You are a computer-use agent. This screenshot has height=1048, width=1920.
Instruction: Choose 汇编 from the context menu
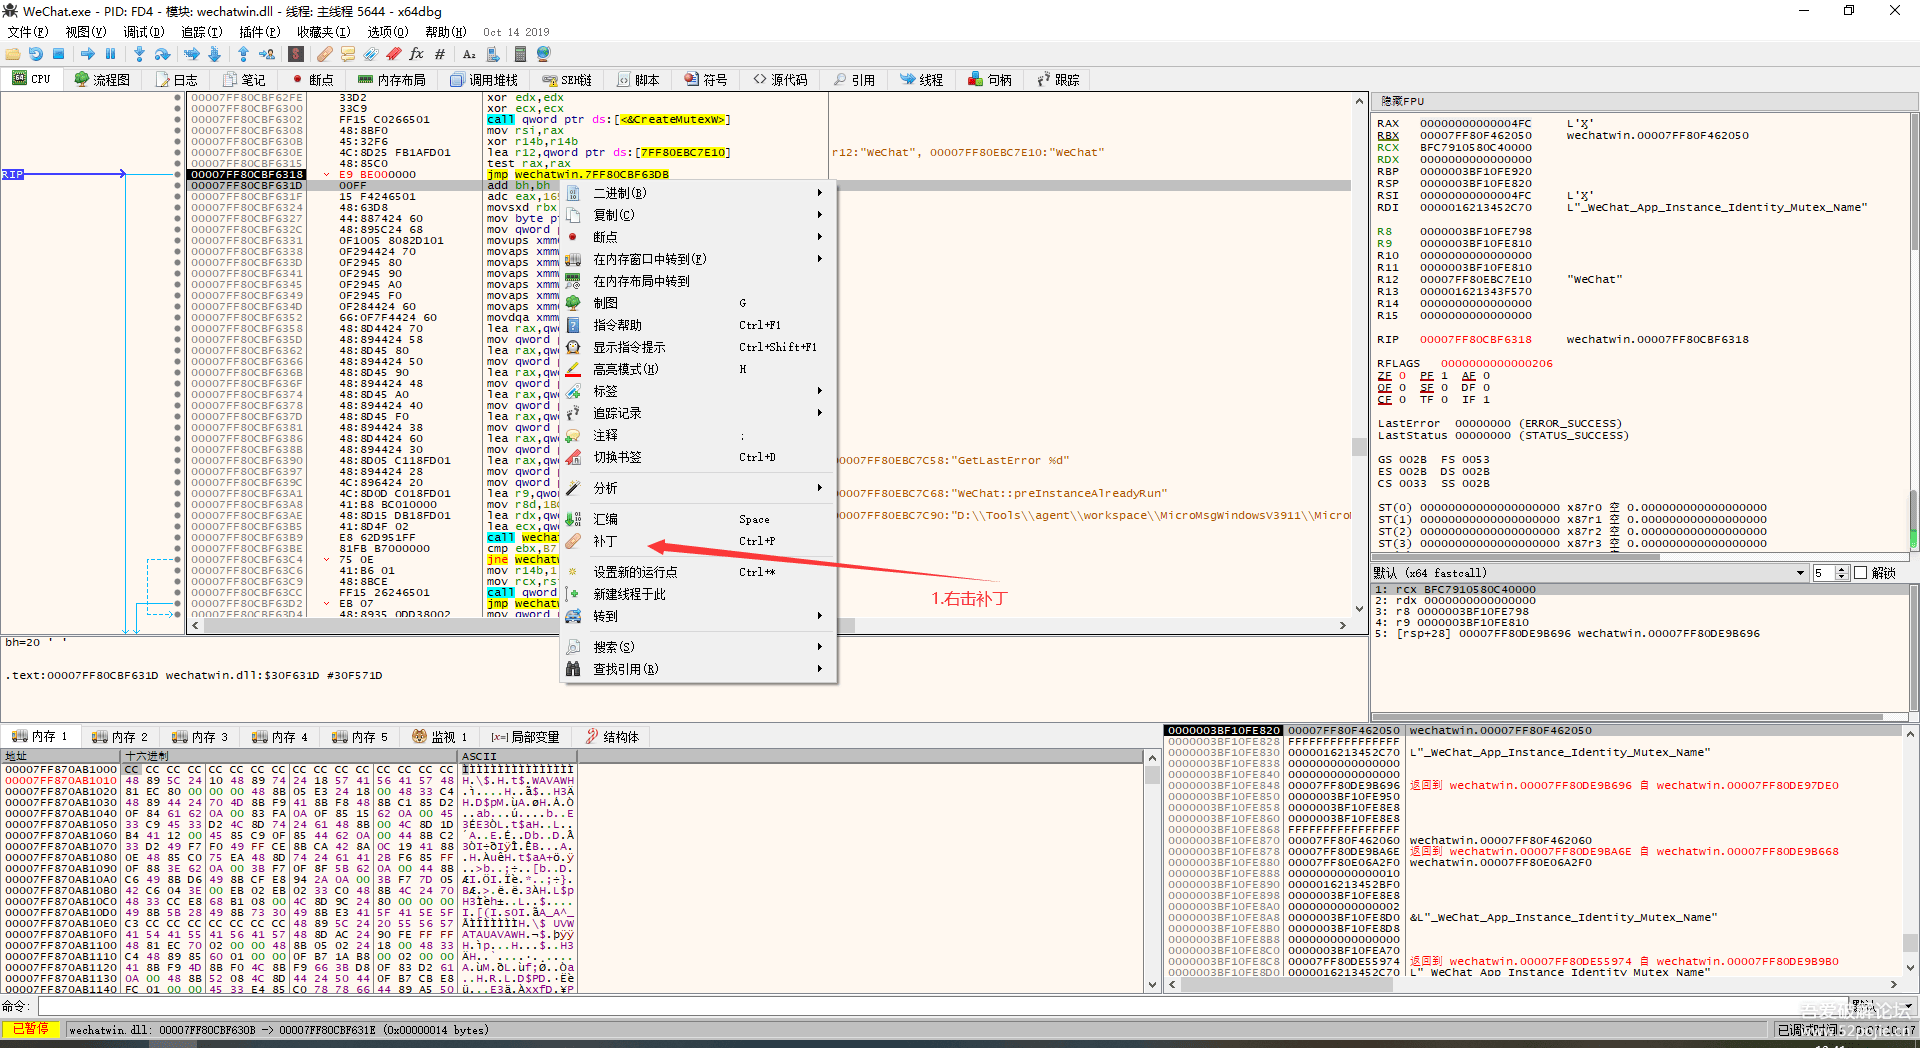pos(605,519)
